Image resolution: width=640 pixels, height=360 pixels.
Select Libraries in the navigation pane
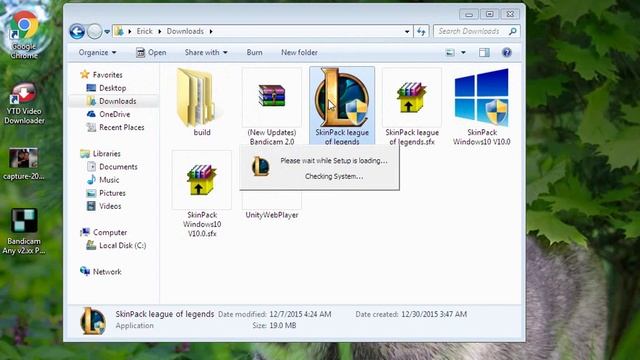click(100, 153)
